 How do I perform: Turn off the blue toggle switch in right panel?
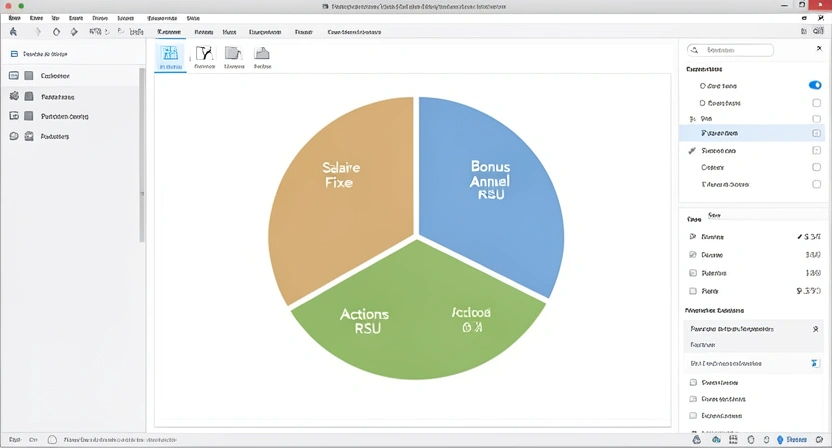(815, 86)
